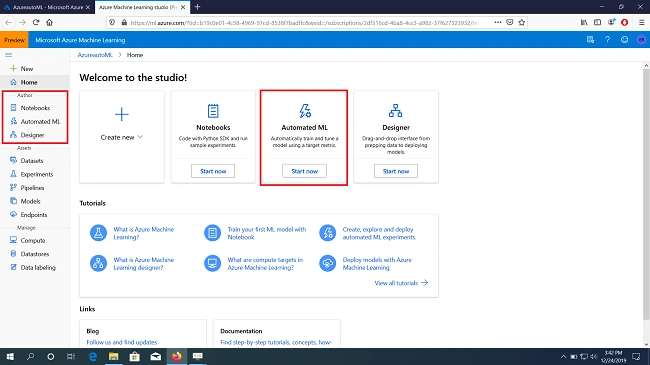
Task: Click the New plus icon in sidebar
Action: tap(13, 68)
